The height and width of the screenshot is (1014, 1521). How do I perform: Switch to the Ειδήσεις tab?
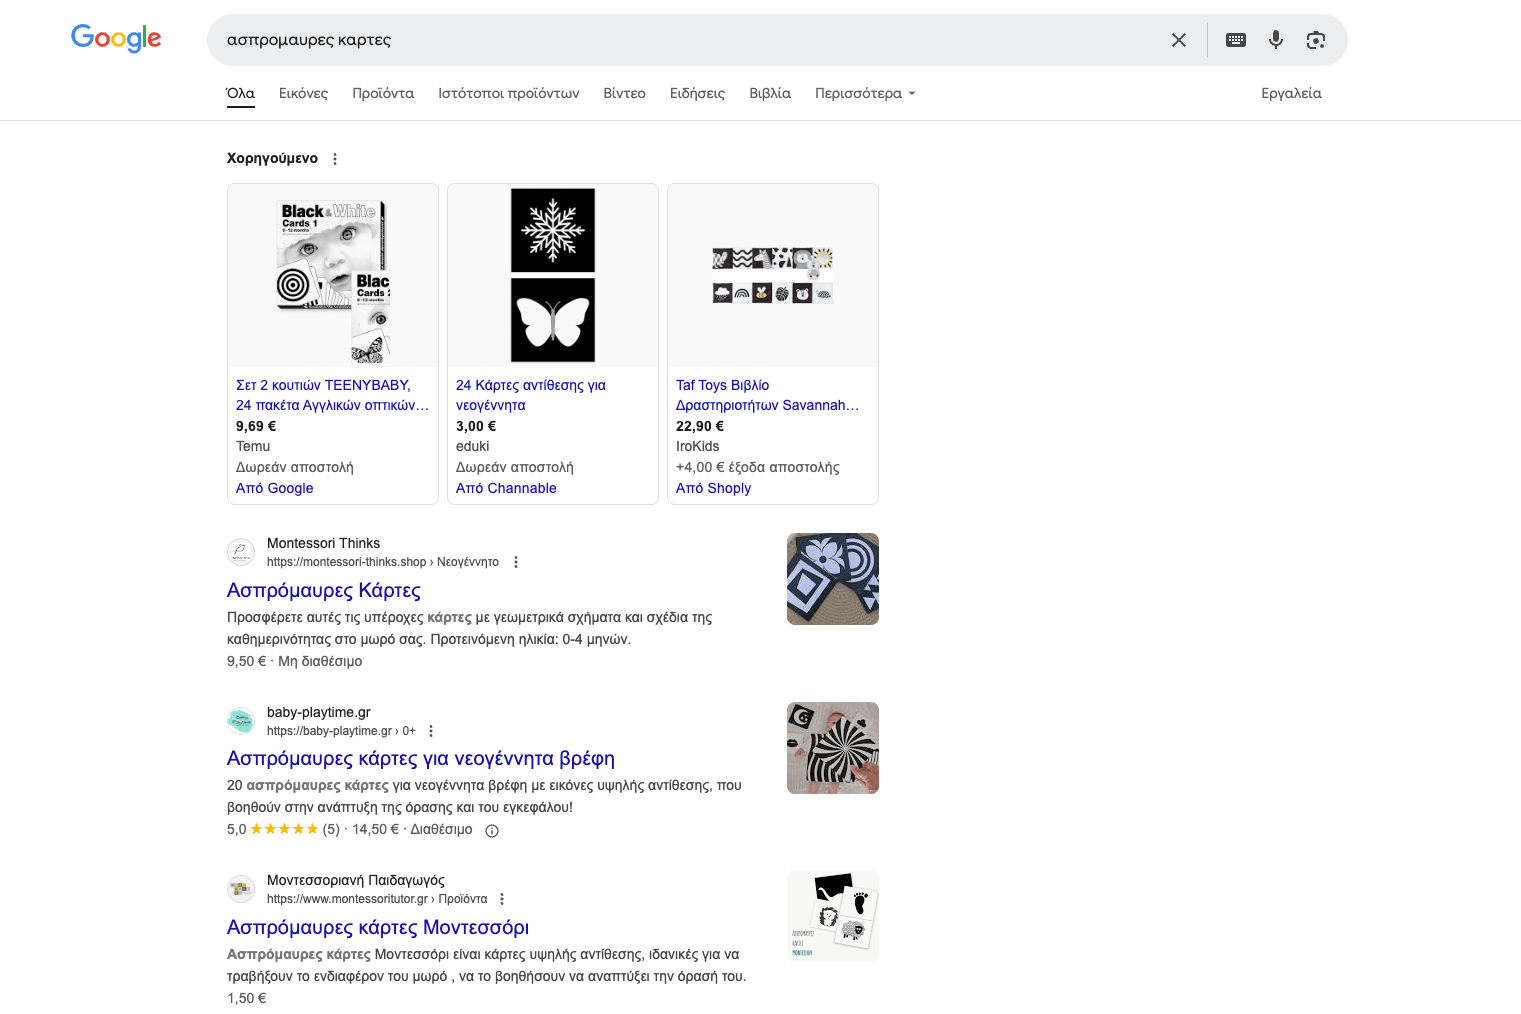pyautogui.click(x=697, y=93)
